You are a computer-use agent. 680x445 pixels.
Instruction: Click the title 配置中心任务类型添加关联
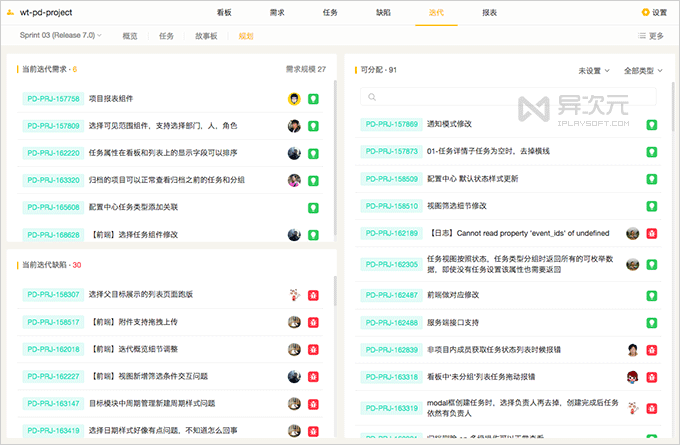click(x=133, y=207)
